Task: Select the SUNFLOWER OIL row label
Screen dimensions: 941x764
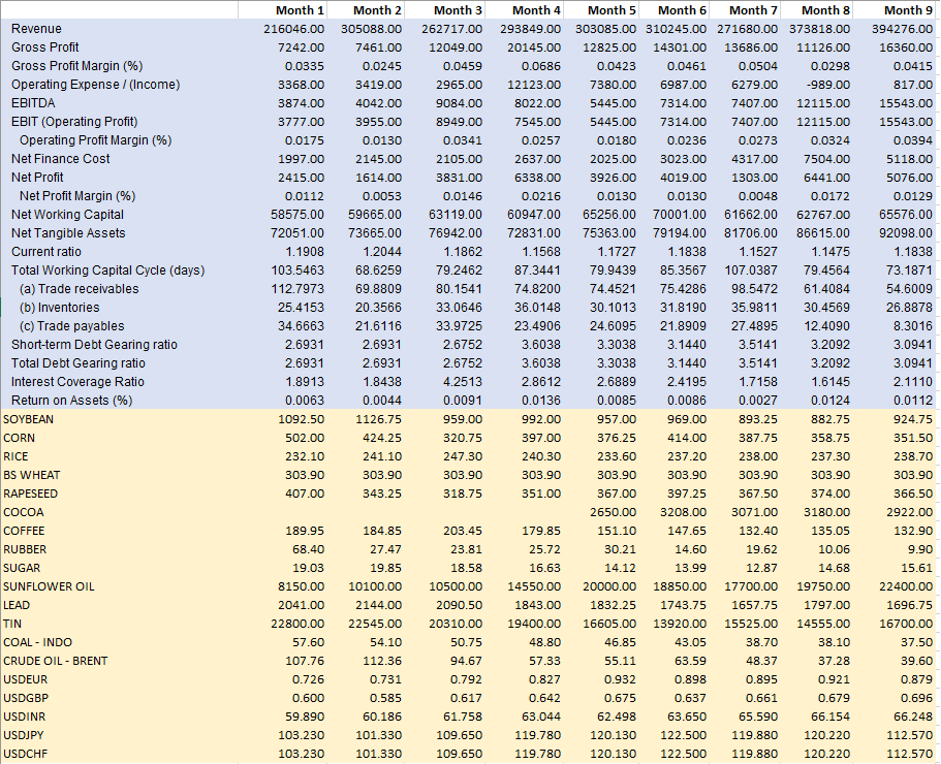Action: coord(49,586)
